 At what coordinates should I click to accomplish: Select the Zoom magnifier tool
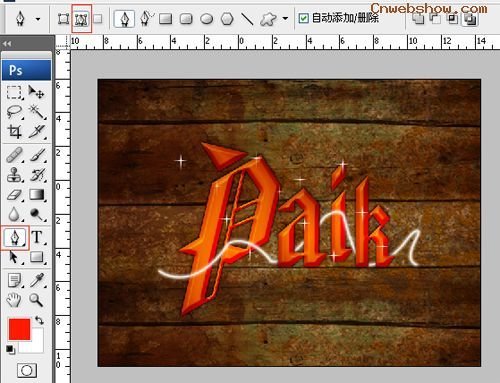coord(36,300)
